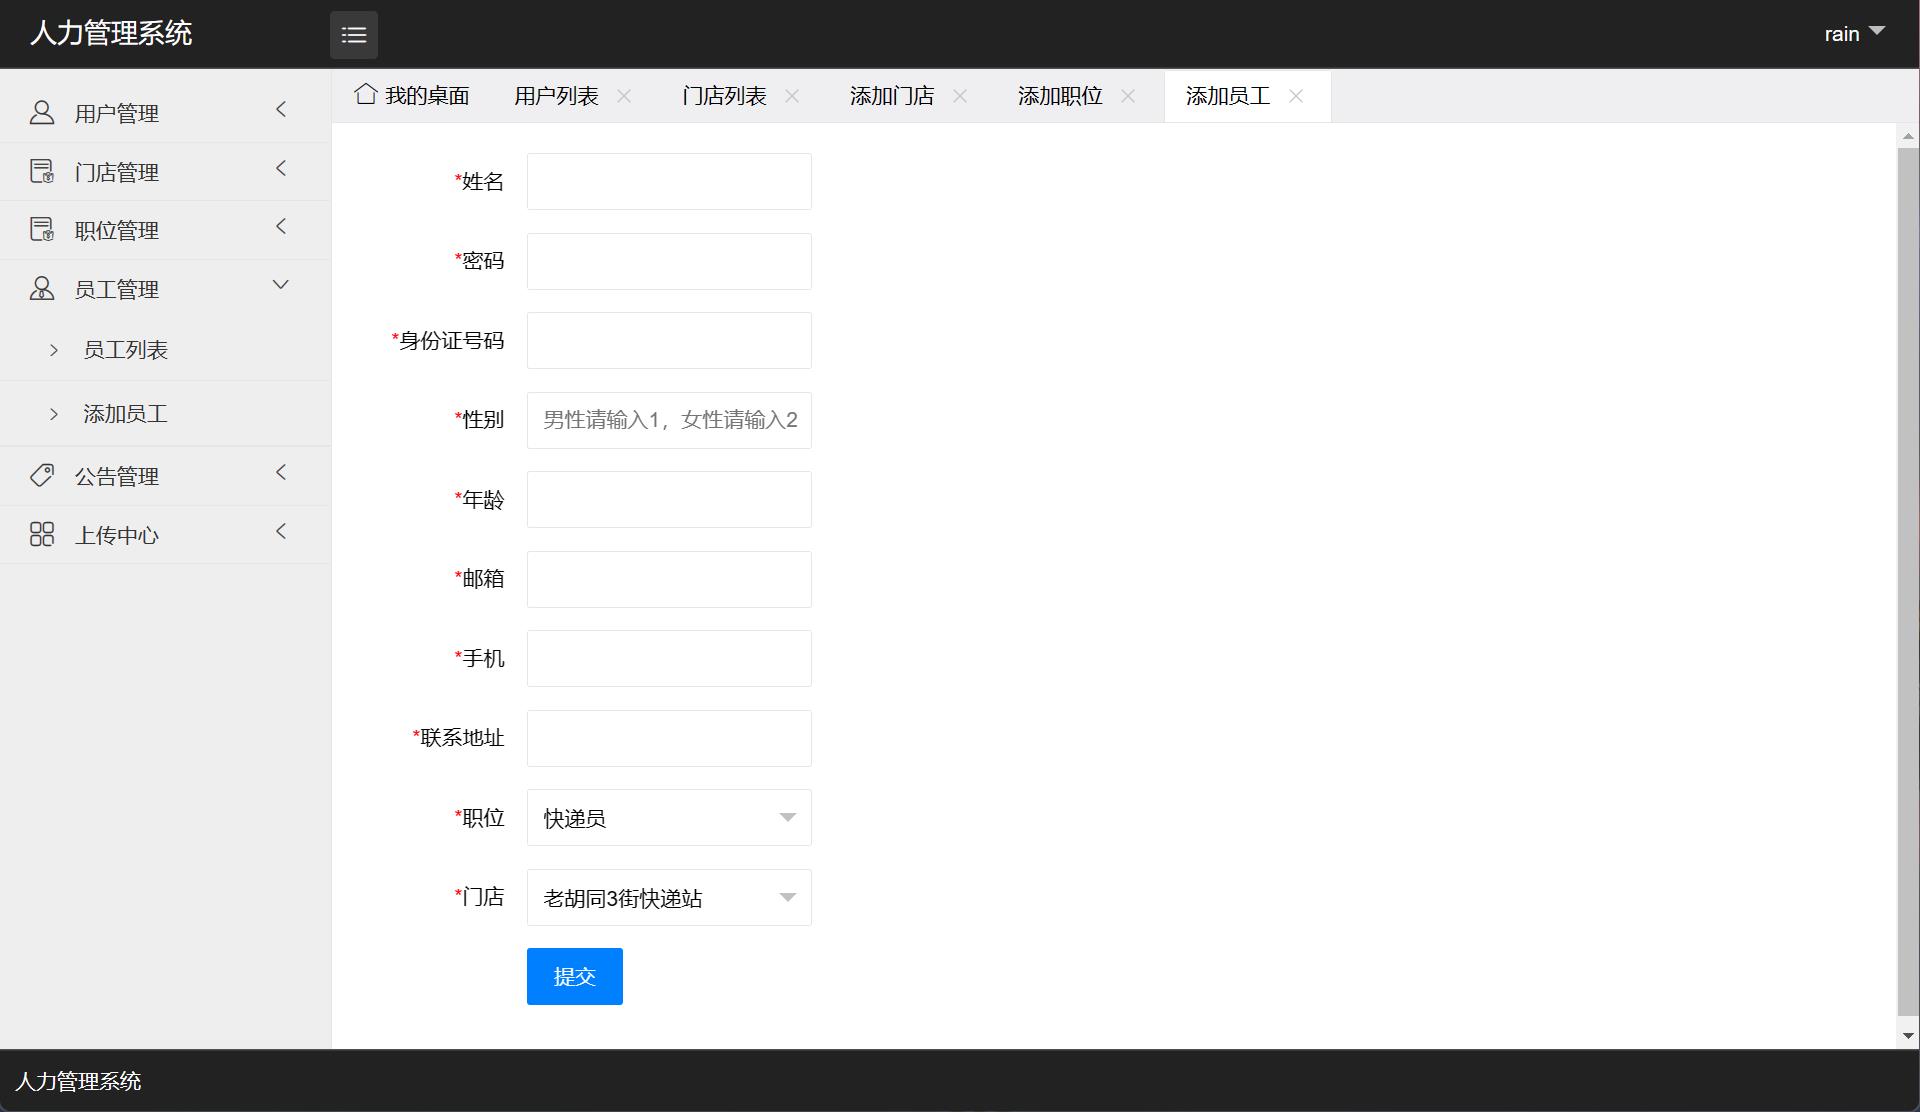
Task: Select the 用户管理 user icon in sidebar
Action: click(x=41, y=112)
